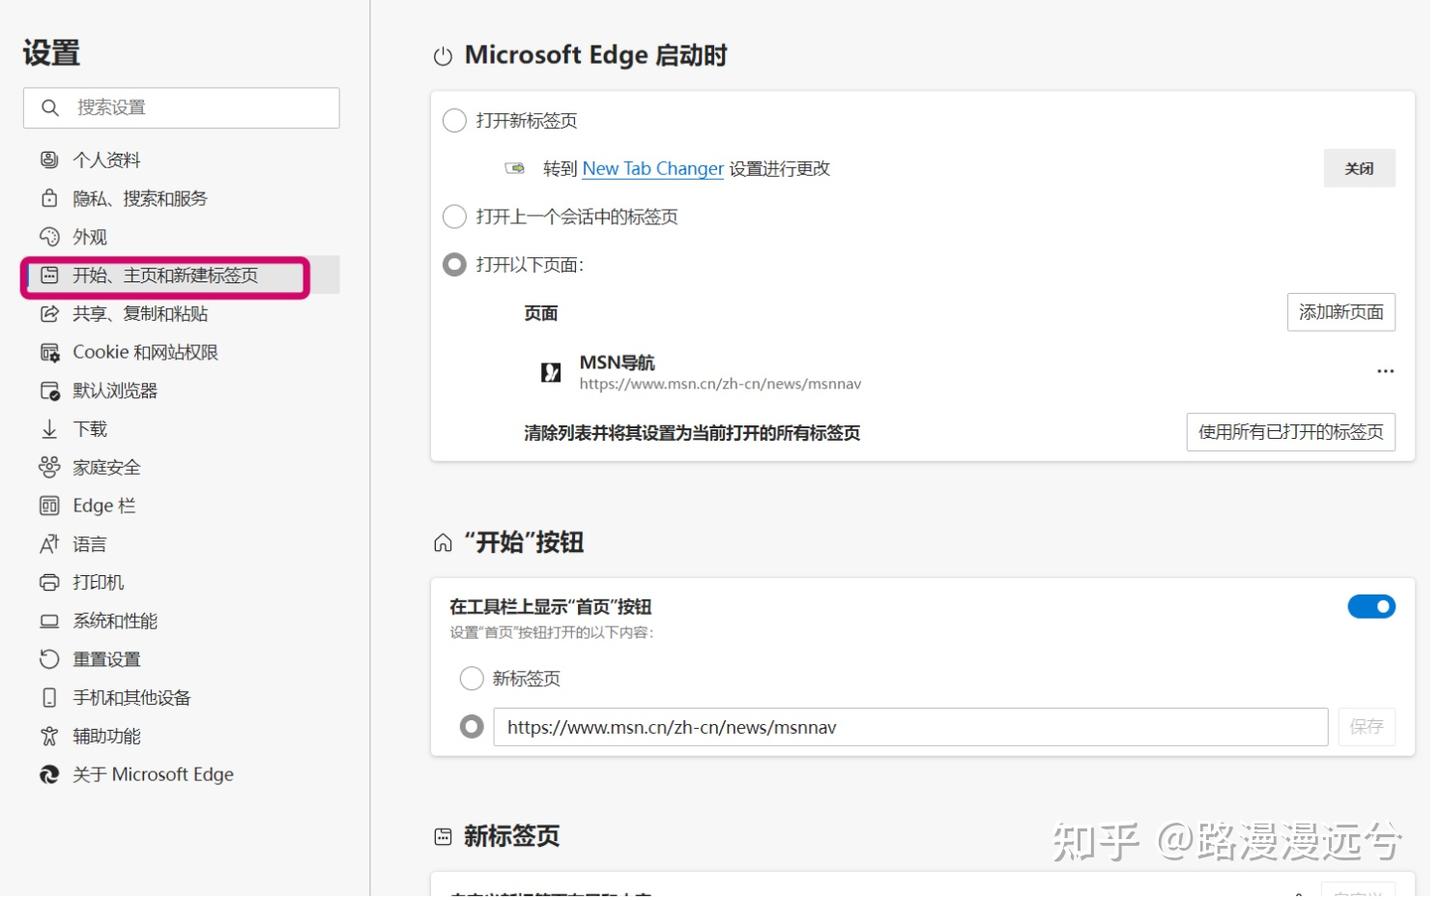Click the browser icon beside 默认浏览器
Viewport: 1440px width, 900px height.
49,390
